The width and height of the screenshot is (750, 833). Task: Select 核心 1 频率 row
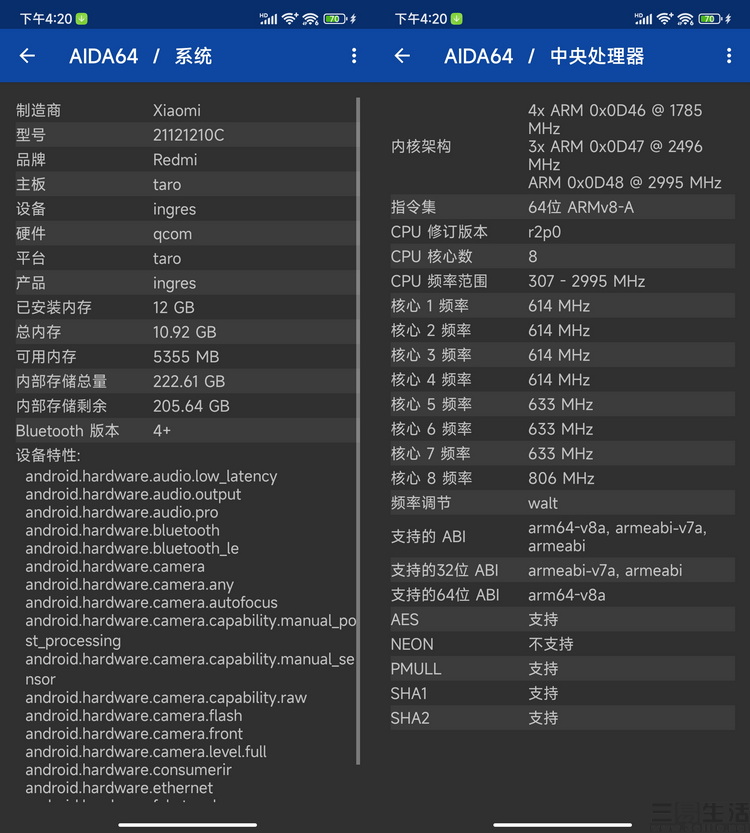click(x=562, y=306)
